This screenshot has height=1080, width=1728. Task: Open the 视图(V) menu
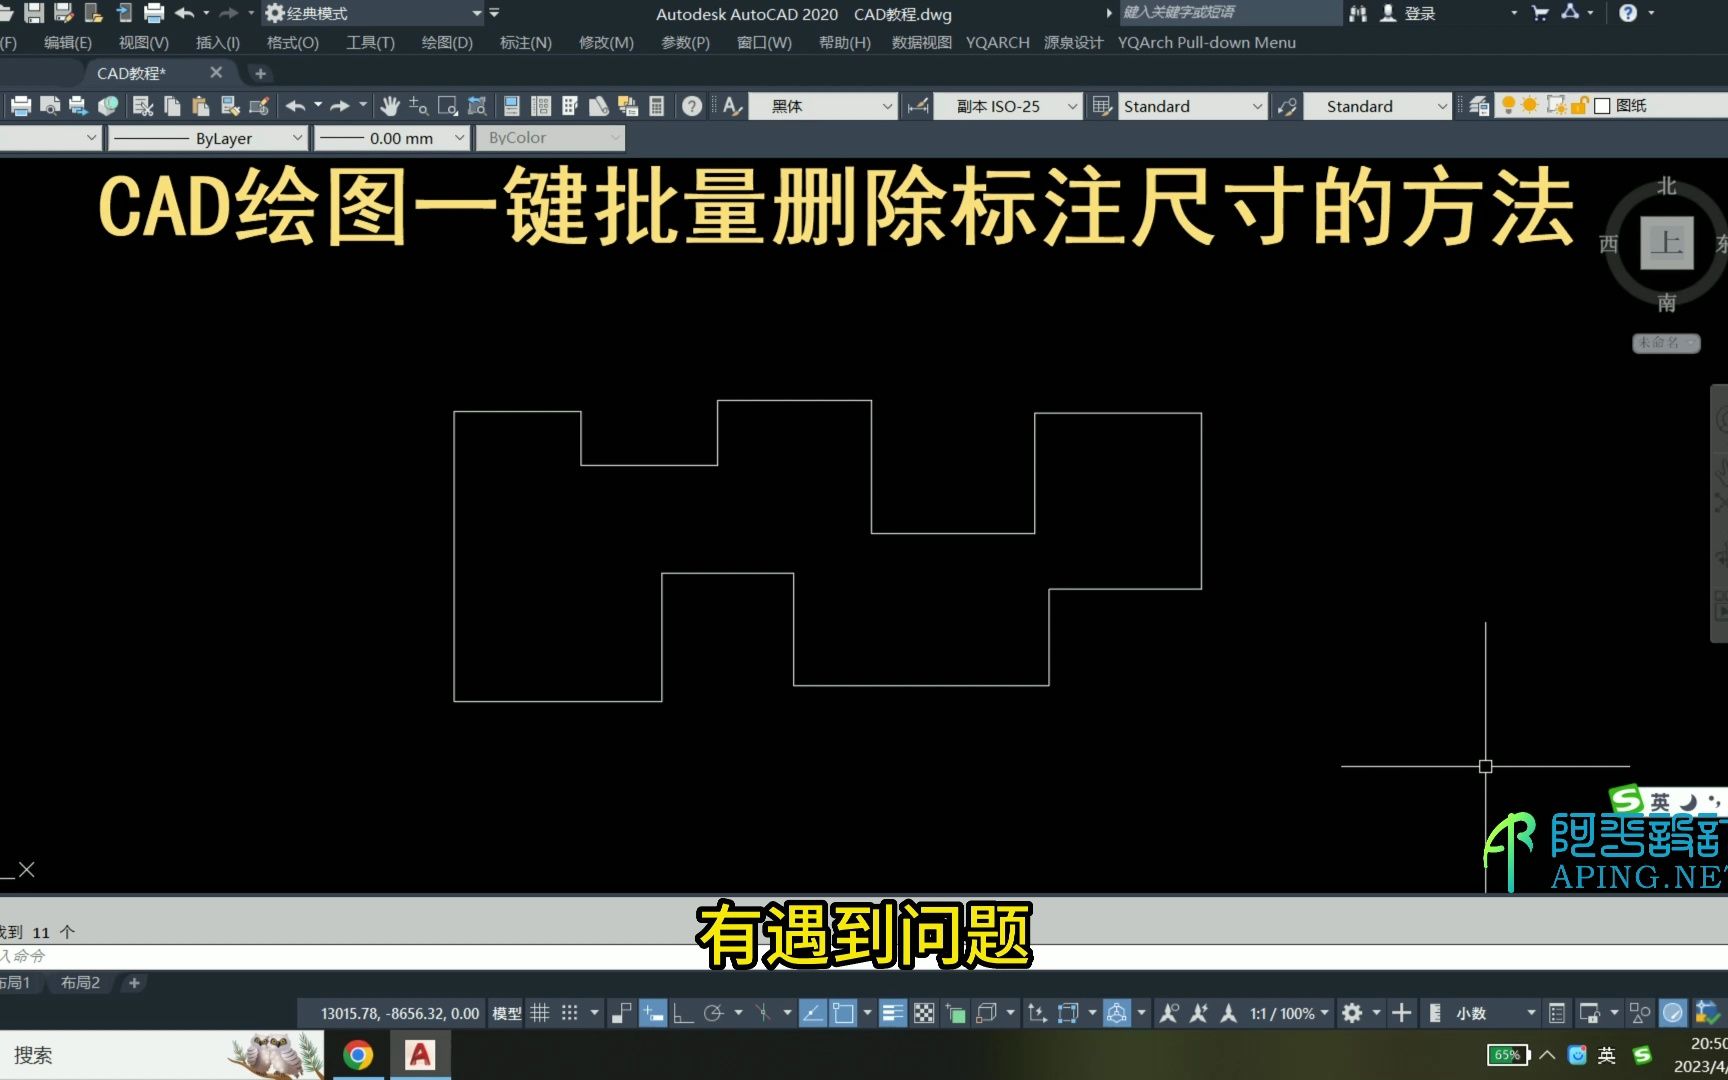tap(144, 43)
